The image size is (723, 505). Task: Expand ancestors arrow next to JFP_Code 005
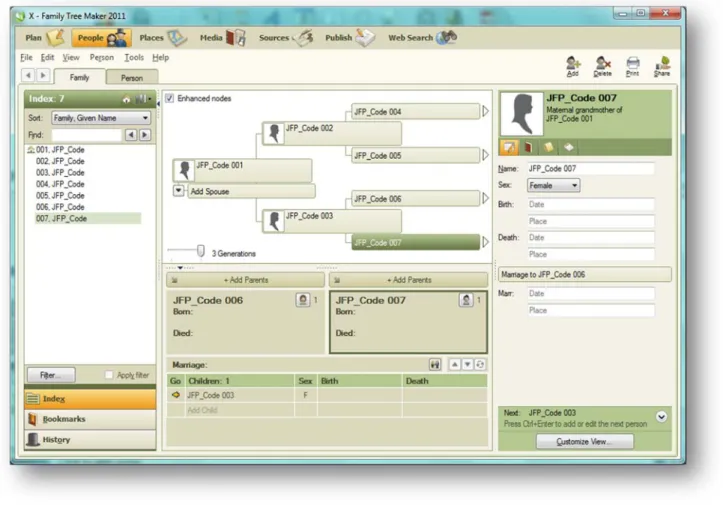pyautogui.click(x=485, y=155)
